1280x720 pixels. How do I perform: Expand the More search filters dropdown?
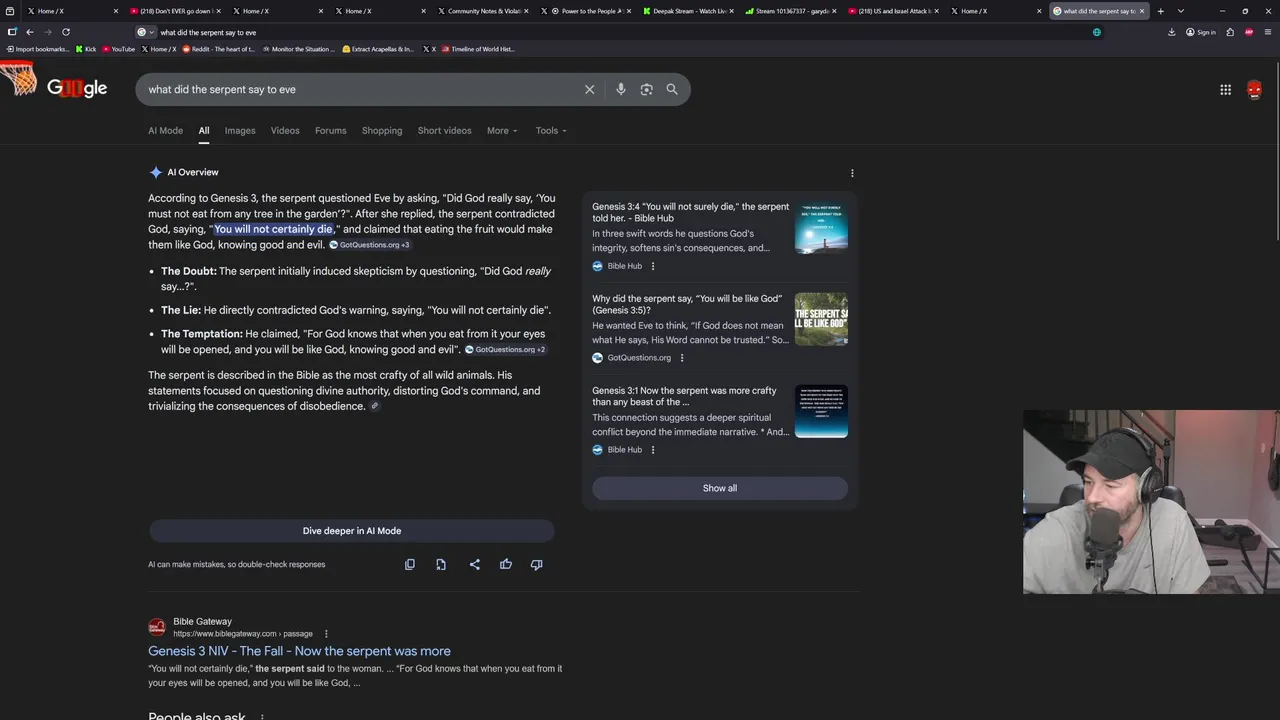click(502, 131)
